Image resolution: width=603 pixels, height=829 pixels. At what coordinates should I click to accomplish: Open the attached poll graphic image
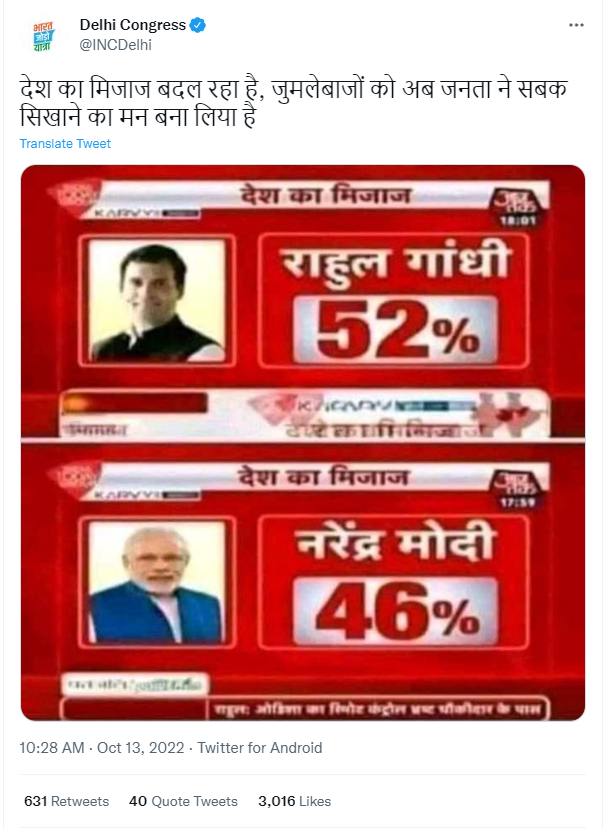pyautogui.click(x=300, y=445)
